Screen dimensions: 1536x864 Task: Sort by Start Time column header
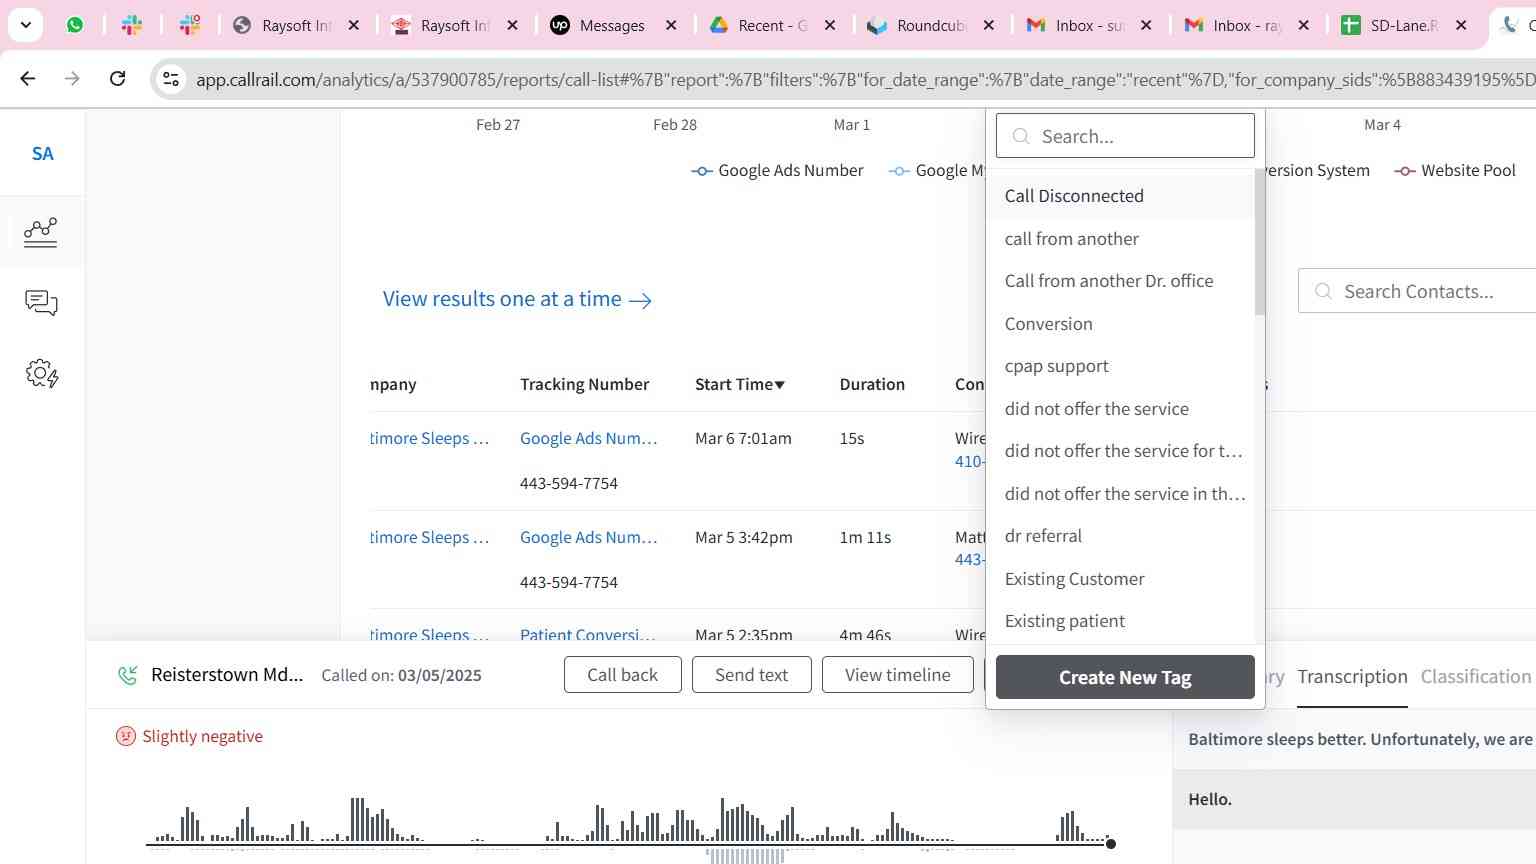pos(740,384)
